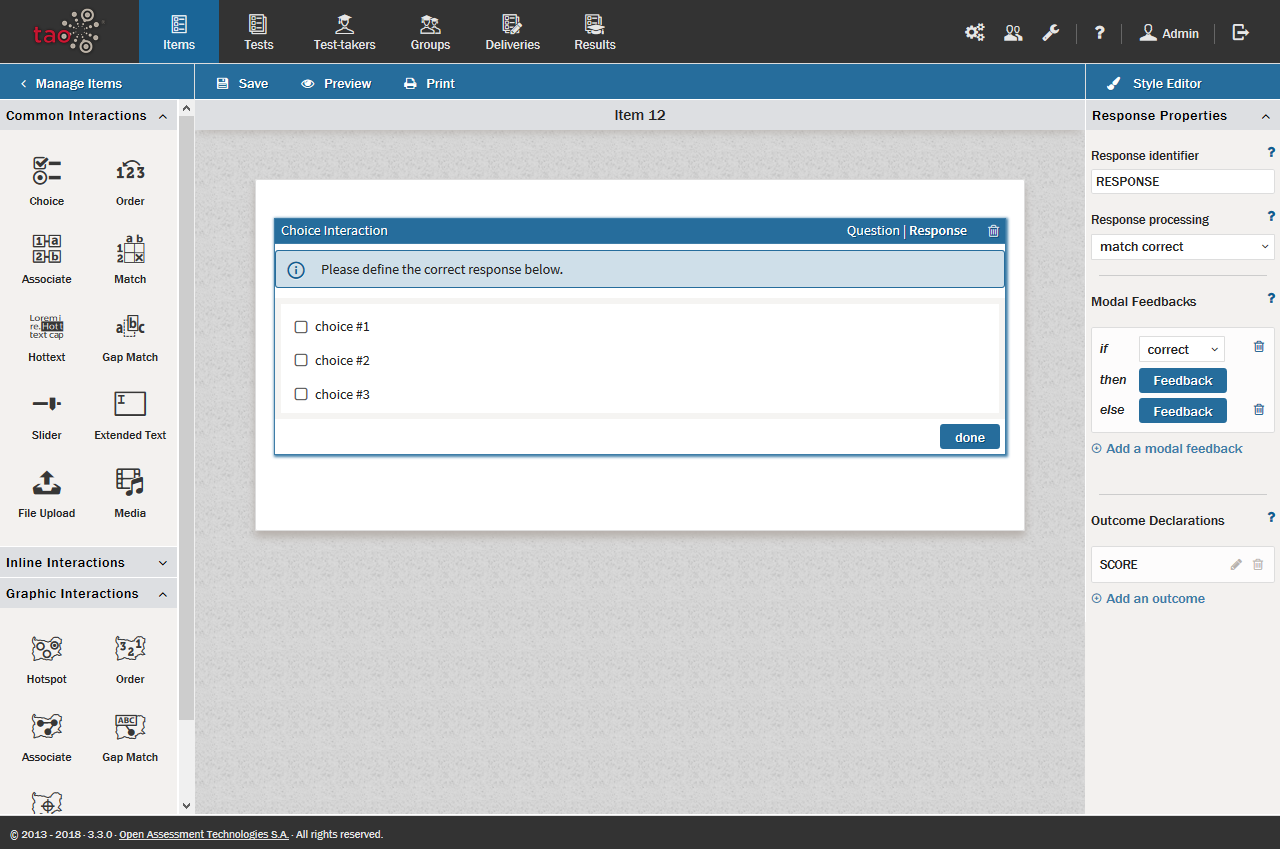Pick the Gap Match common interaction
Screen dimensions: 1280x849
click(130, 327)
